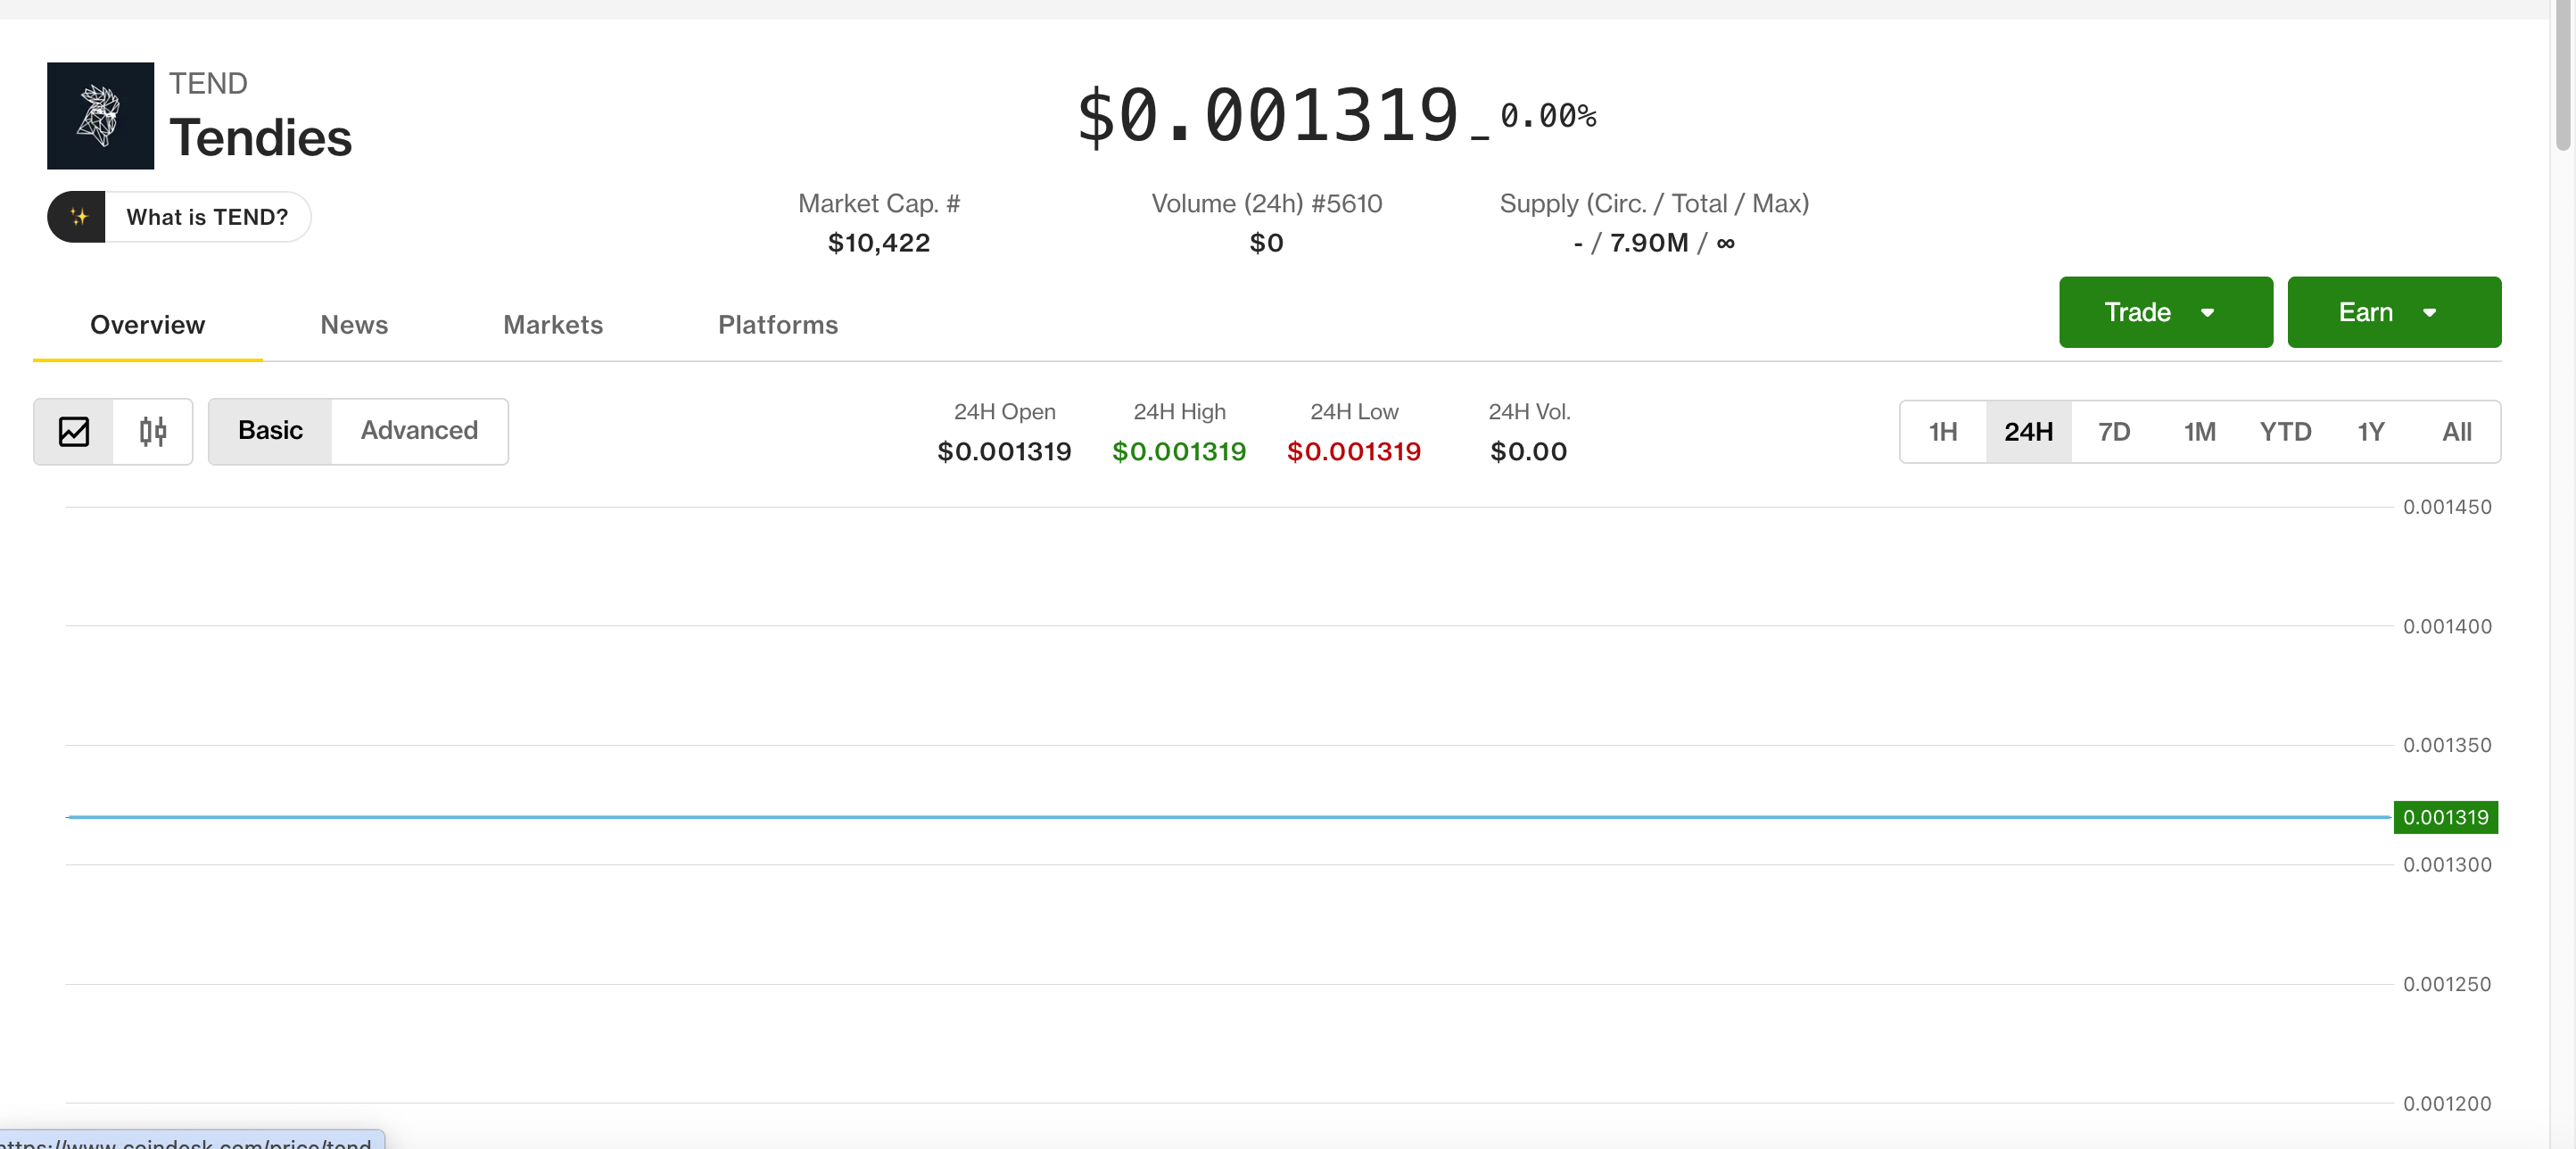This screenshot has height=1149, width=2576.
Task: Toggle Basic chart mode
Action: [270, 431]
